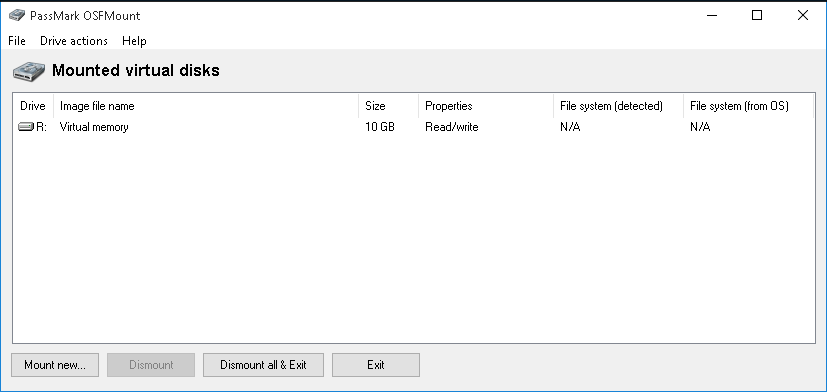Select the R: drive icon in list

click(26, 127)
